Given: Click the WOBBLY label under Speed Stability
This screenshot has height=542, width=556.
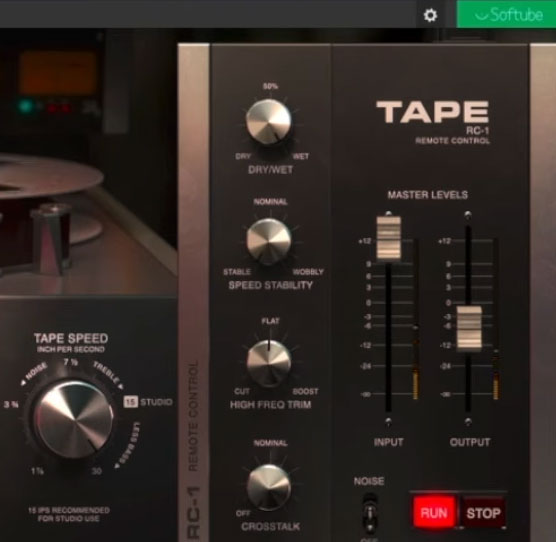Looking at the screenshot, I should coord(308,272).
